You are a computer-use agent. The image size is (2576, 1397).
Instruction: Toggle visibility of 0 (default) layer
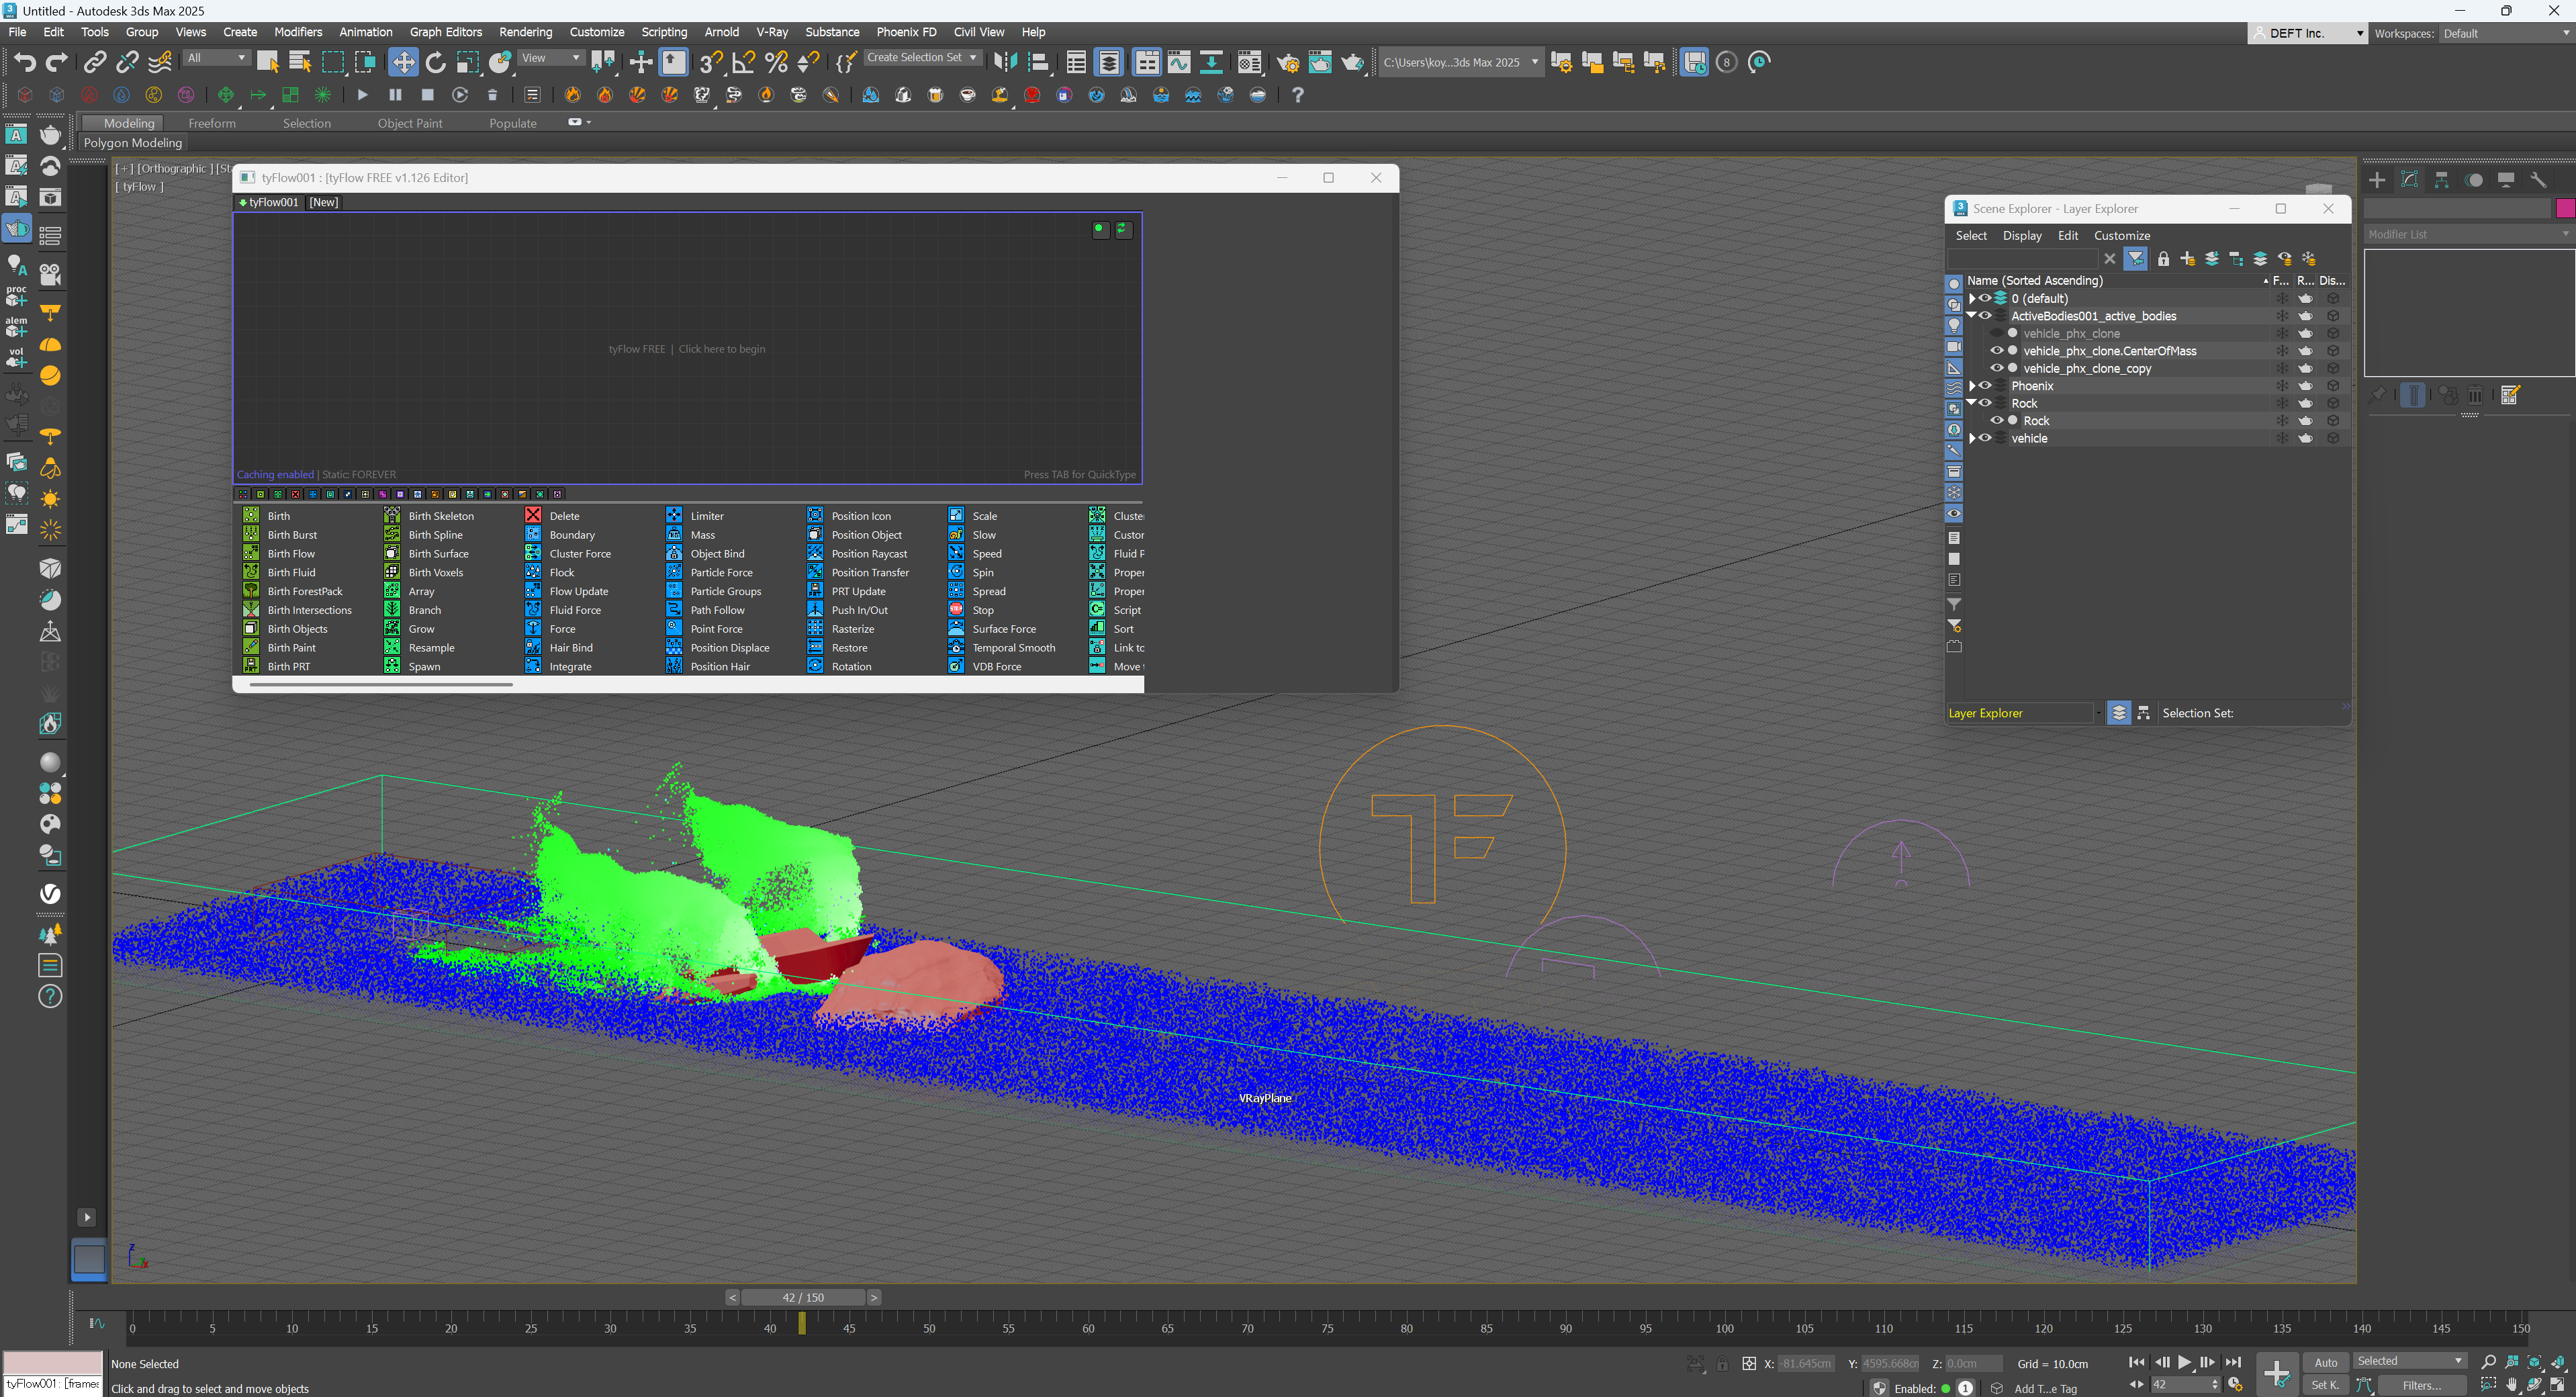click(x=1986, y=298)
